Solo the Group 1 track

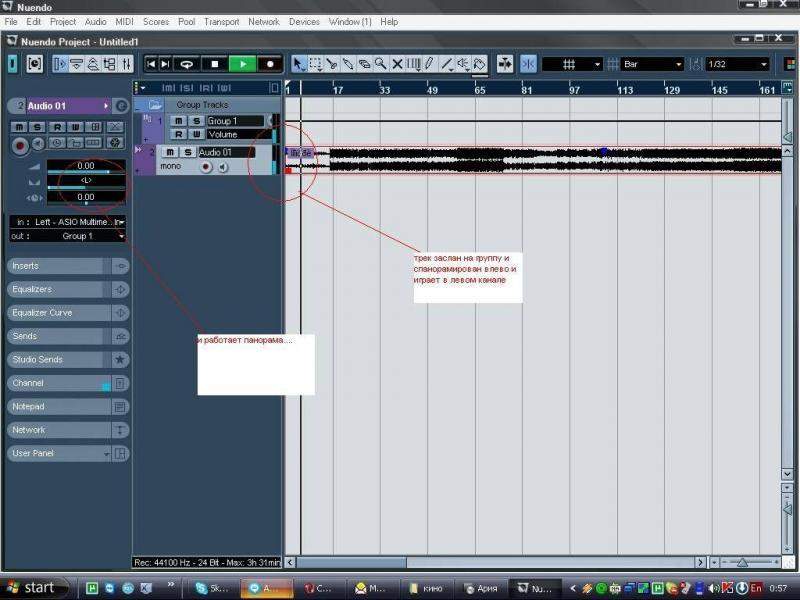point(196,121)
